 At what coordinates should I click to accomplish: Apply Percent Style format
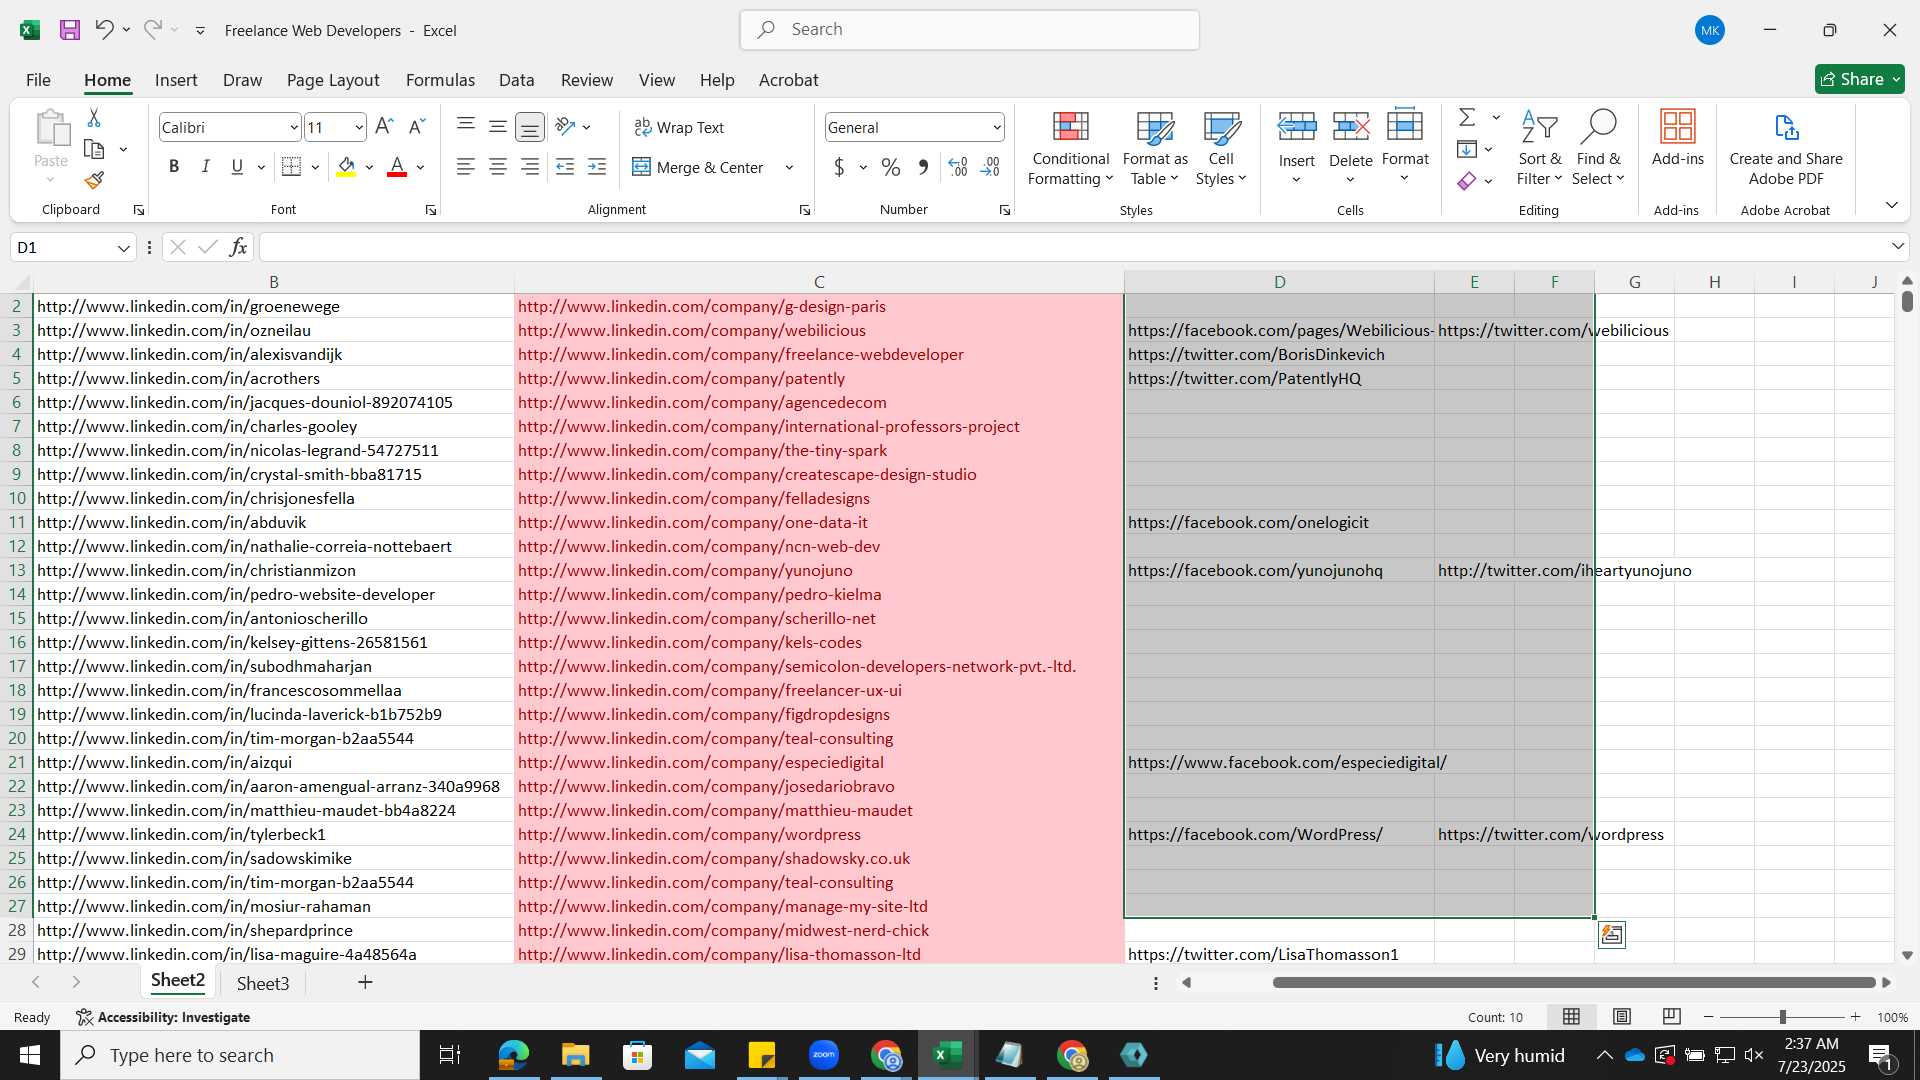tap(891, 167)
